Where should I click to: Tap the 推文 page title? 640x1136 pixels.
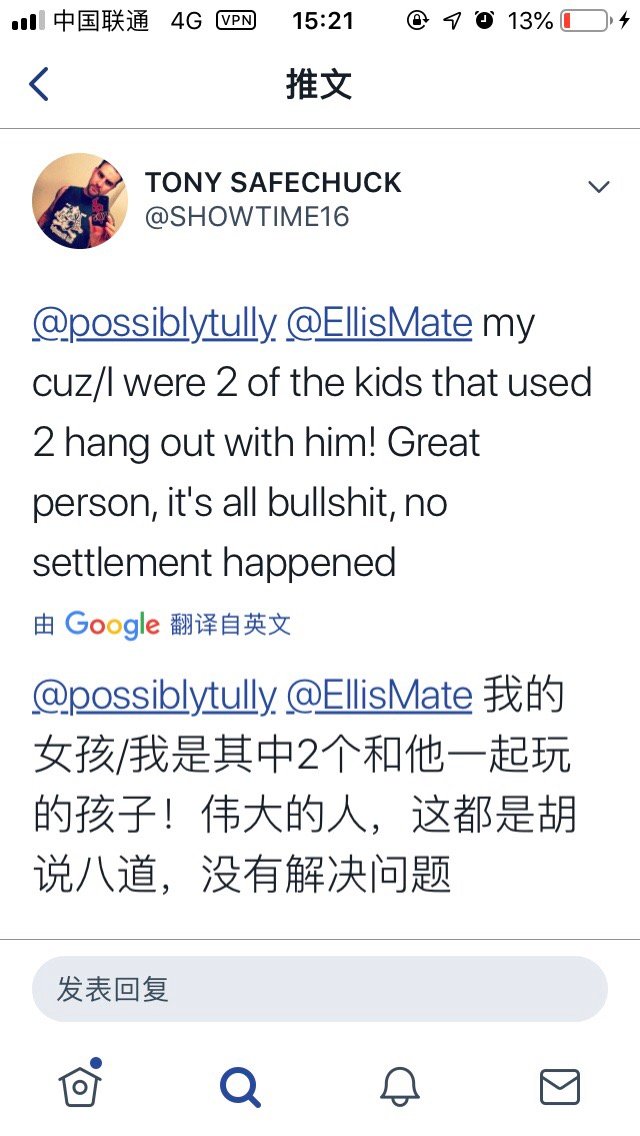[319, 84]
